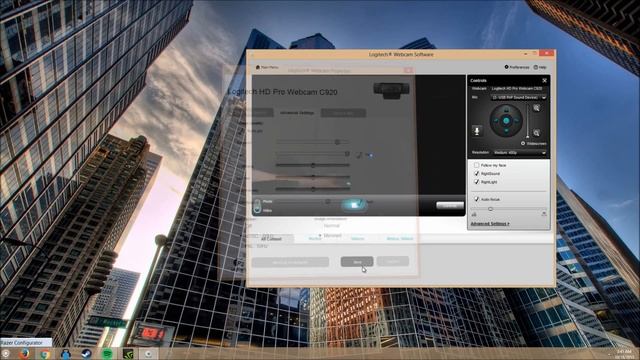Open the QQ penguin app from taskbar
The image size is (640, 360).
tap(66, 354)
